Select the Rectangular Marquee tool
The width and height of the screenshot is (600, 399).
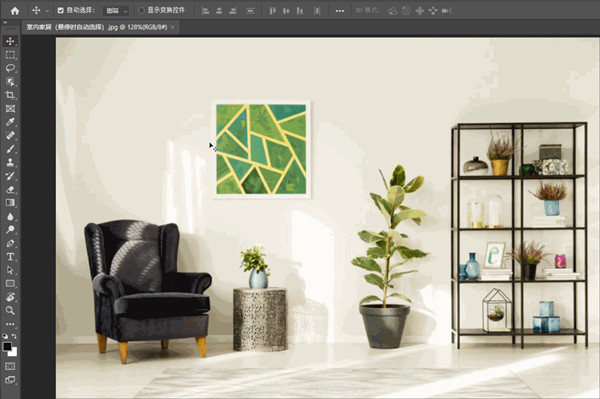10,55
